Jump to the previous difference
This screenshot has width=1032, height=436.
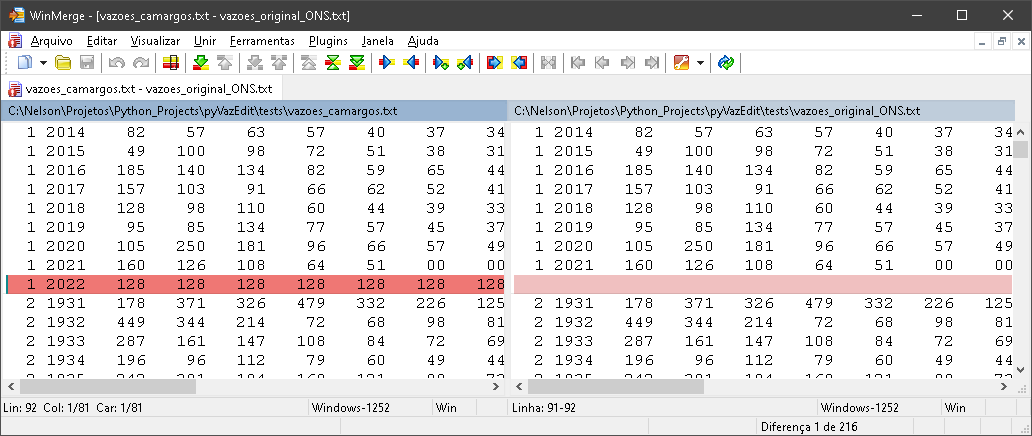224,63
